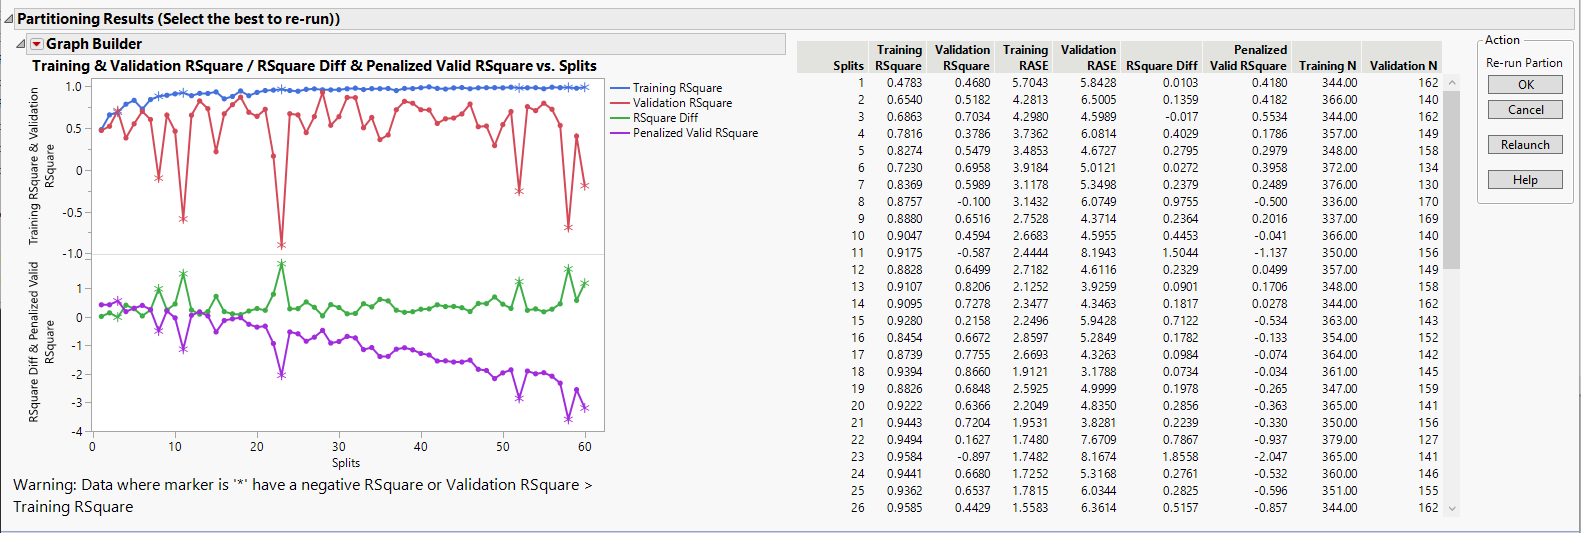Select the purple Penalized Valid RSquare legend entry
The height and width of the screenshot is (533, 1581).
click(695, 133)
